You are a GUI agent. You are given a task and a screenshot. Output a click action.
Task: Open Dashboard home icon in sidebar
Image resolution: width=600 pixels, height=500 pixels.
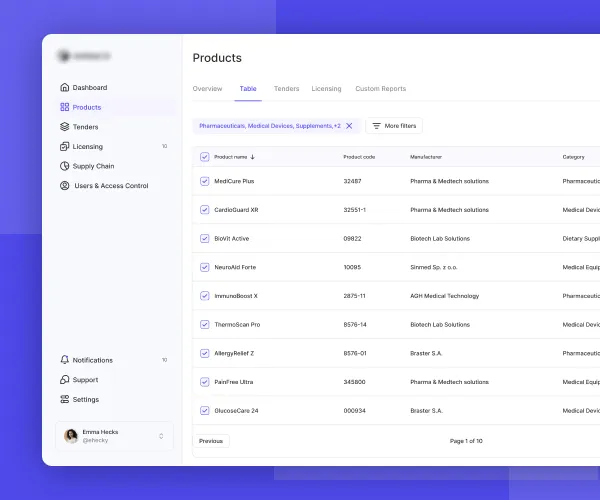pyautogui.click(x=65, y=87)
